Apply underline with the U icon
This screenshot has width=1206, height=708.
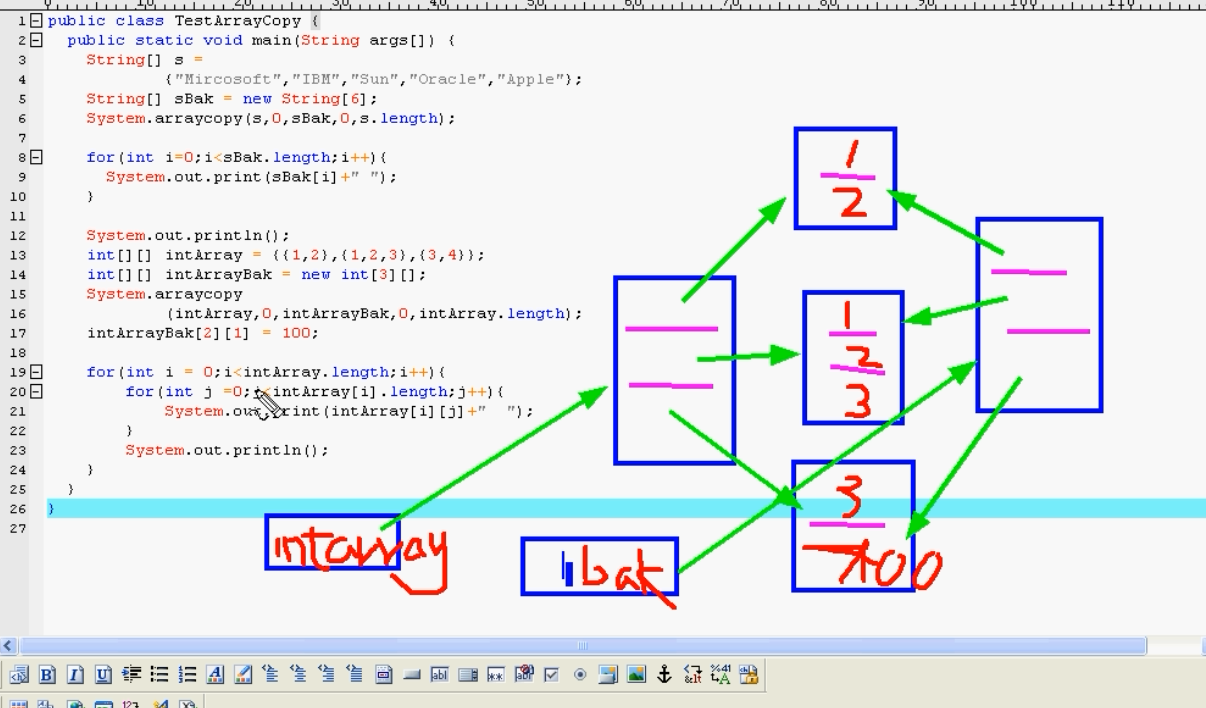(x=103, y=675)
